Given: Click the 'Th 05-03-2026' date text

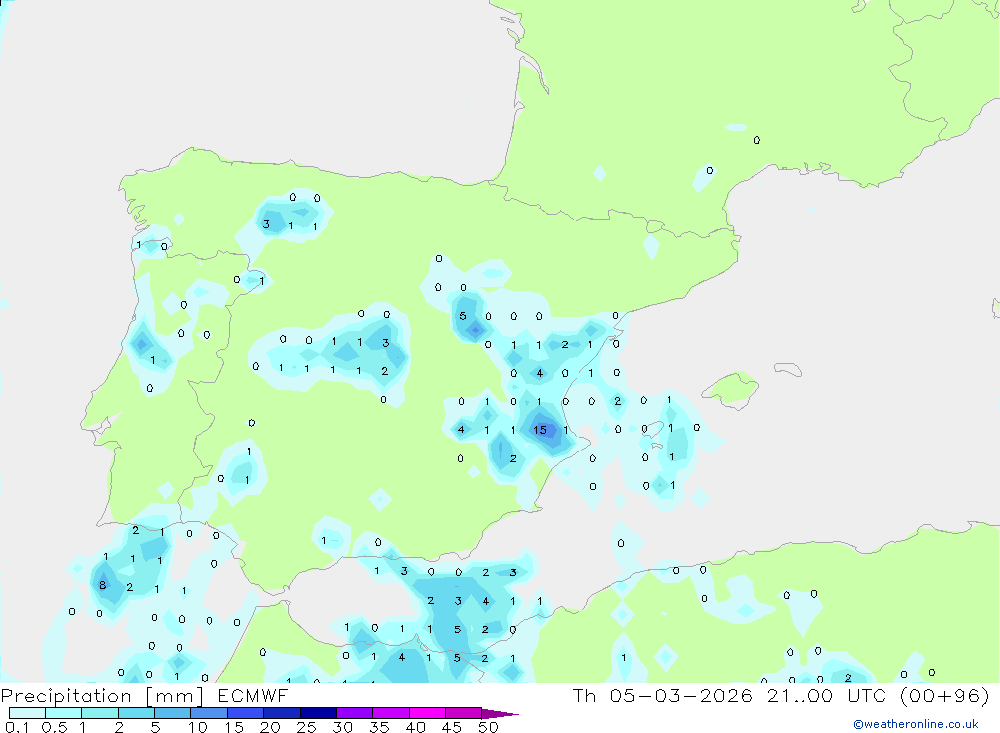Looking at the screenshot, I should tap(663, 695).
